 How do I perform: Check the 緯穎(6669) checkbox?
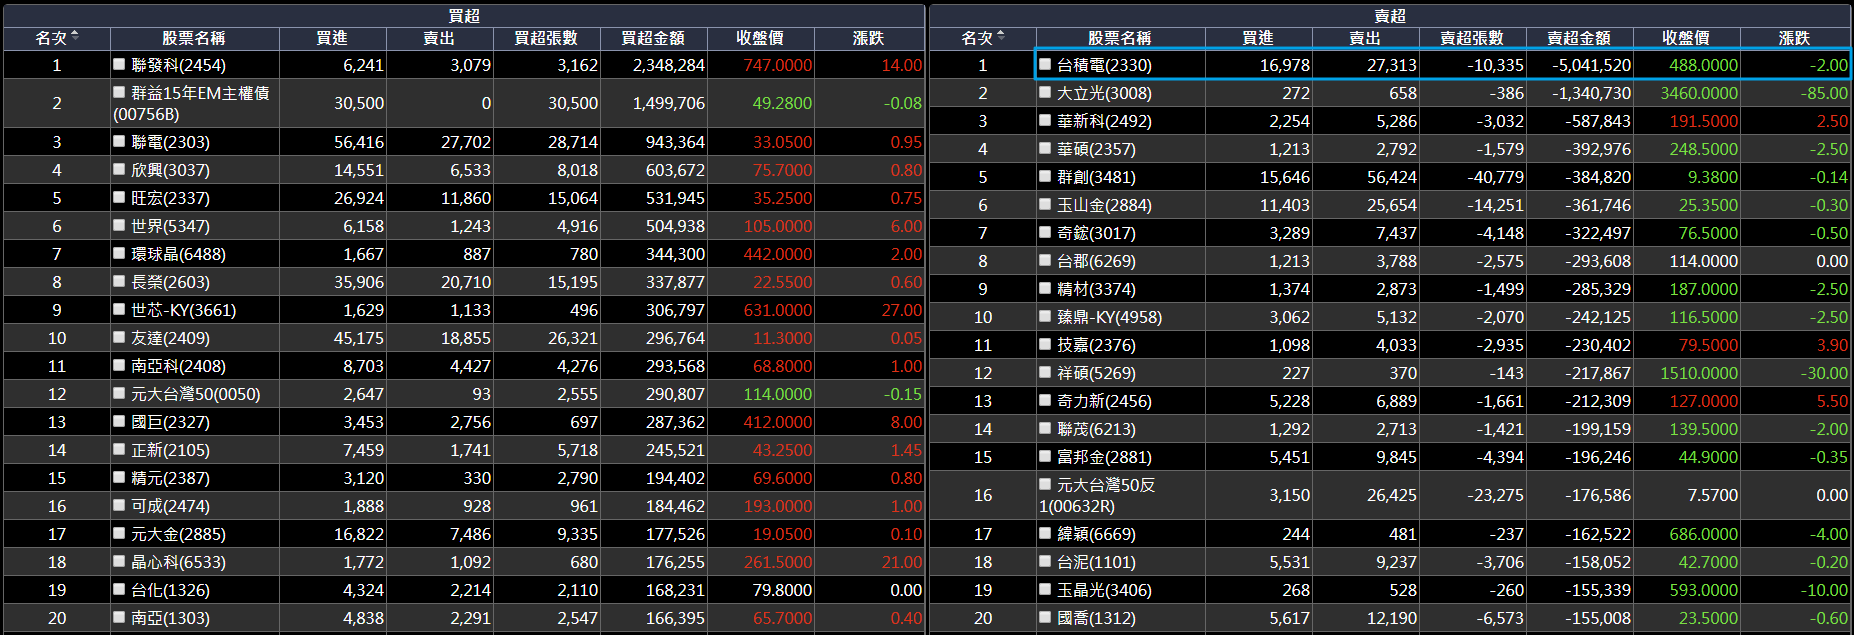coord(1045,533)
